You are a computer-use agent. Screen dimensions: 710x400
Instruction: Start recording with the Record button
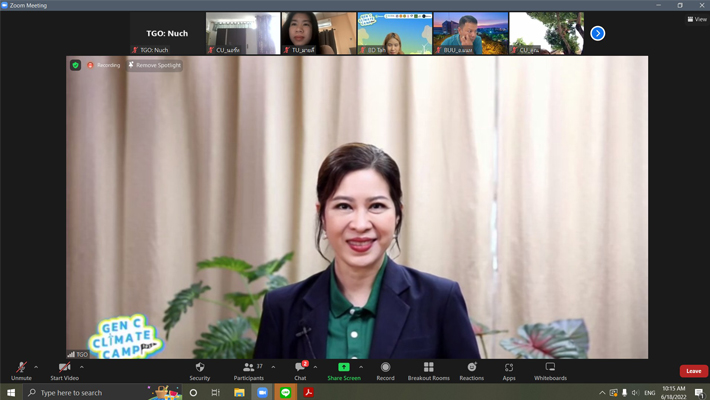click(x=385, y=371)
